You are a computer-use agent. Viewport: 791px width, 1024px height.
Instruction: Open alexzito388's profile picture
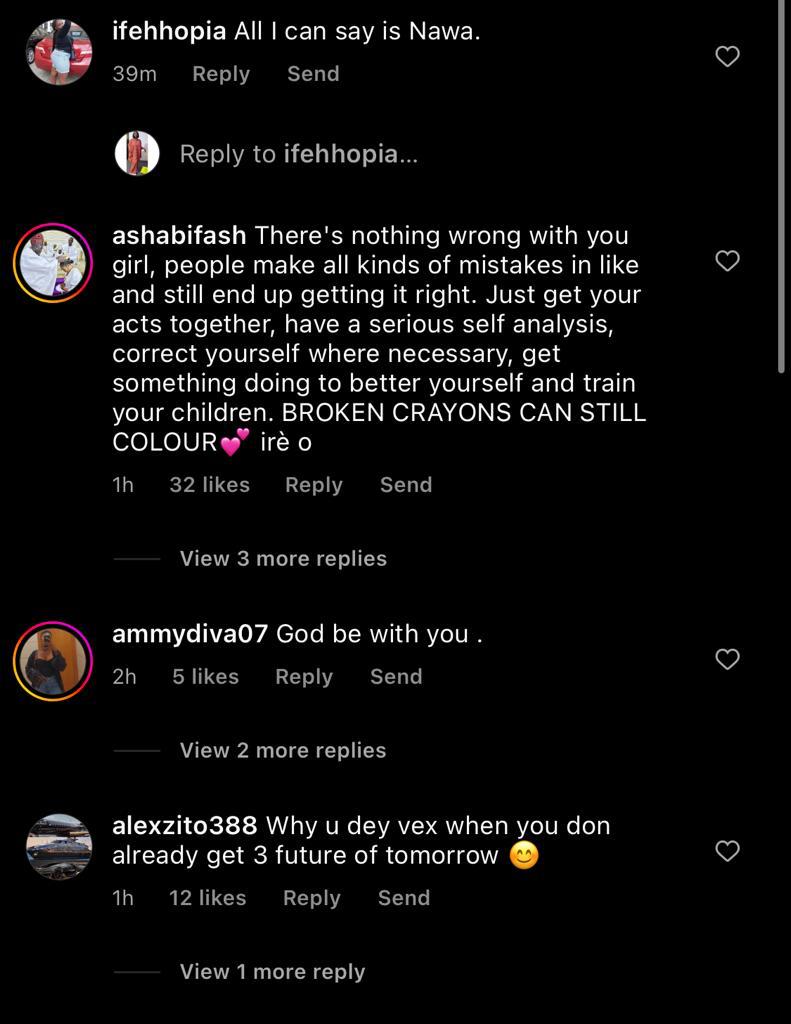point(59,847)
